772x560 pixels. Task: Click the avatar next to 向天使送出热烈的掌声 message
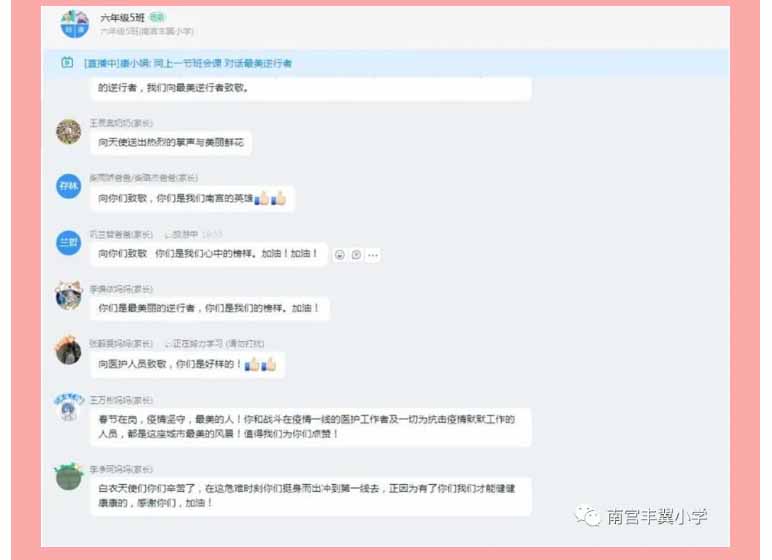coord(68,132)
